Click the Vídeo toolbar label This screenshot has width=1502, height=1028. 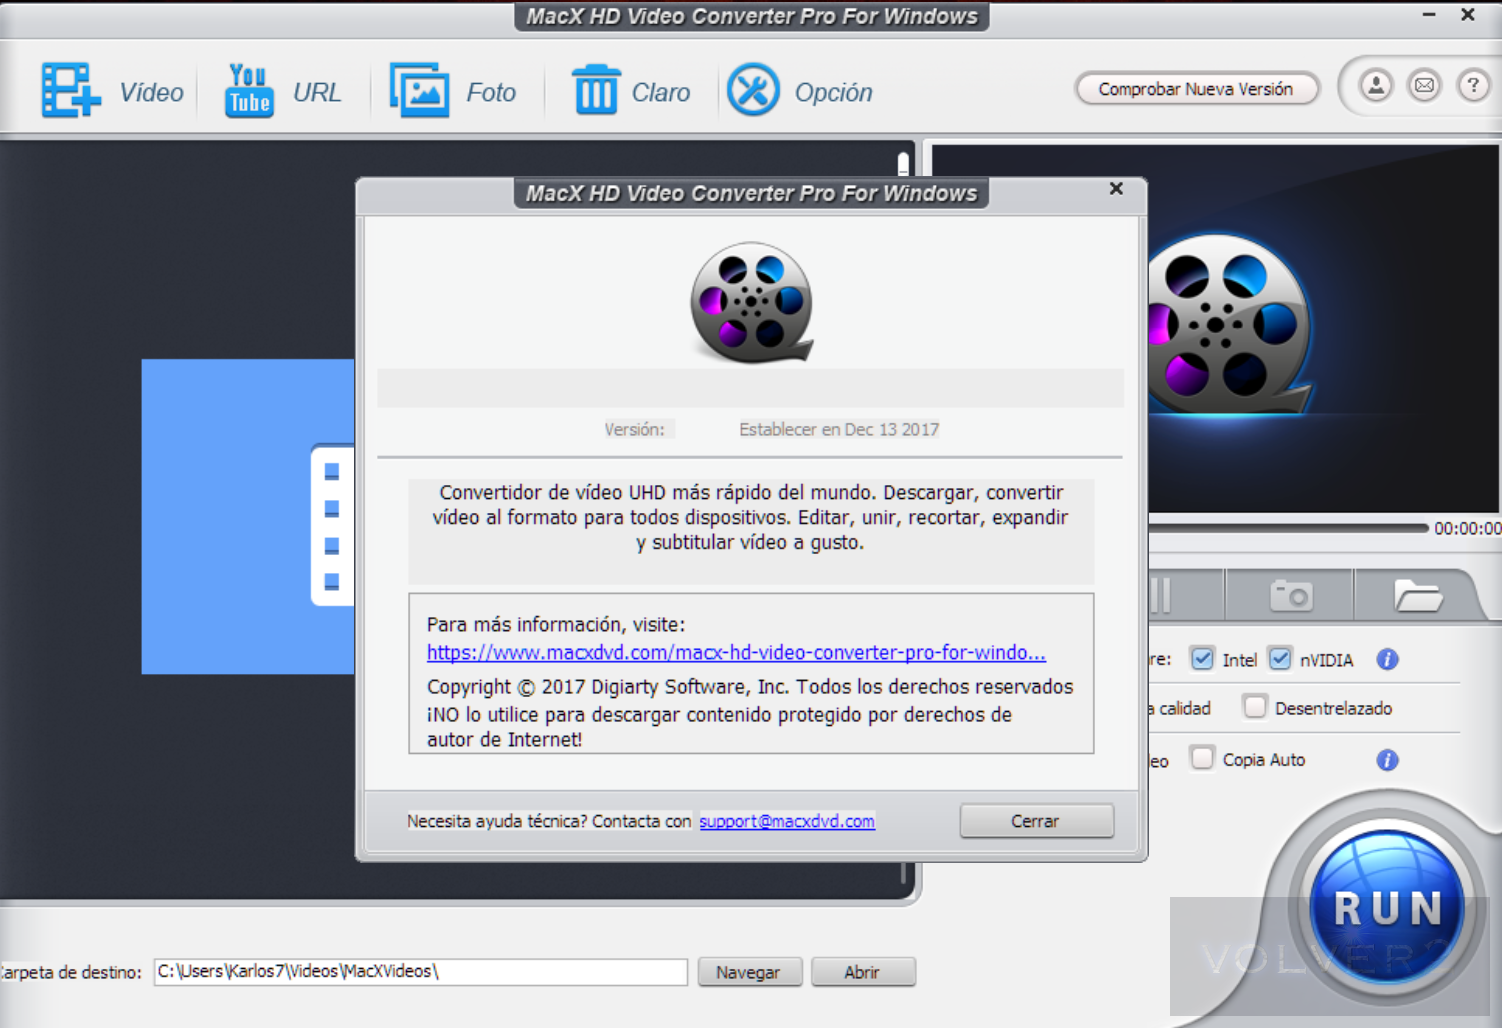click(x=151, y=93)
